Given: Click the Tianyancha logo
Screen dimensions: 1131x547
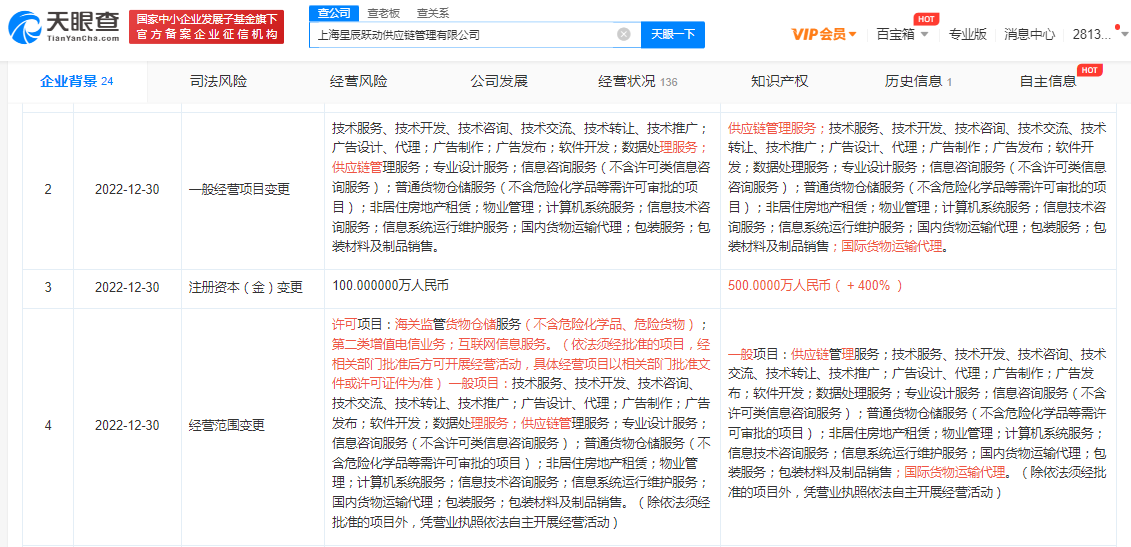Looking at the screenshot, I should (x=64, y=27).
